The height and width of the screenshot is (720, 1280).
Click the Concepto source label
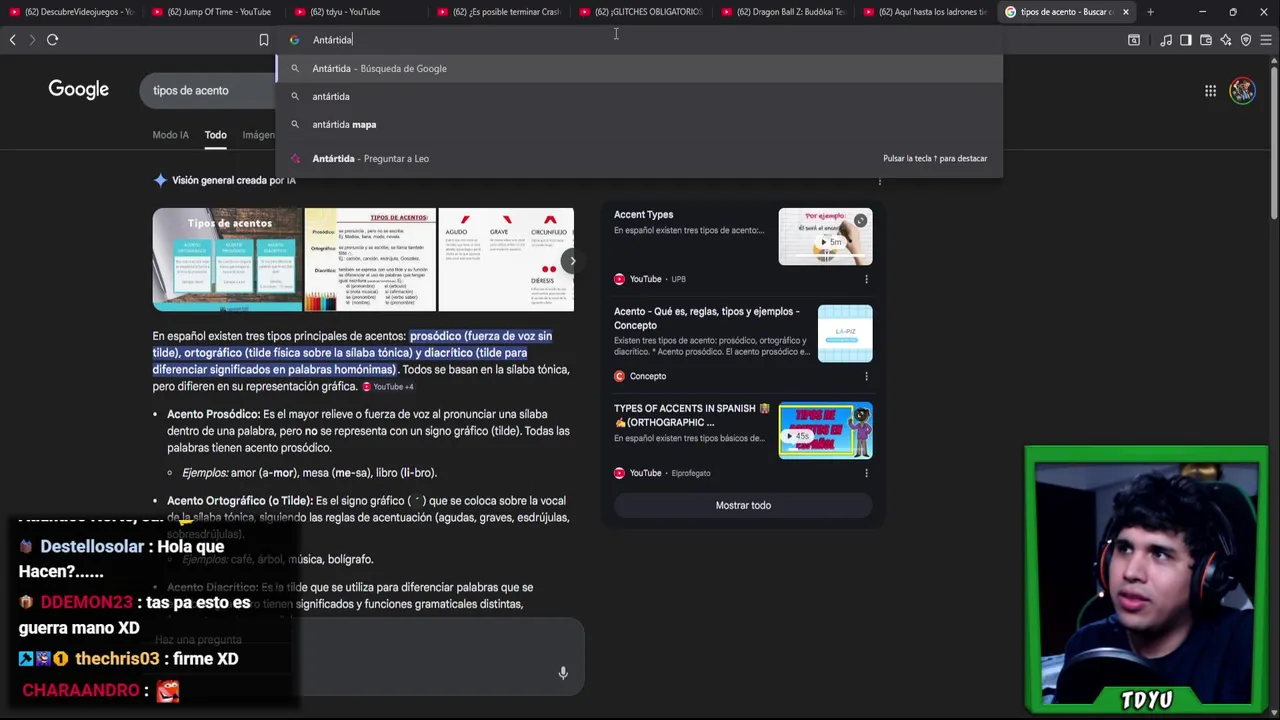(x=648, y=376)
